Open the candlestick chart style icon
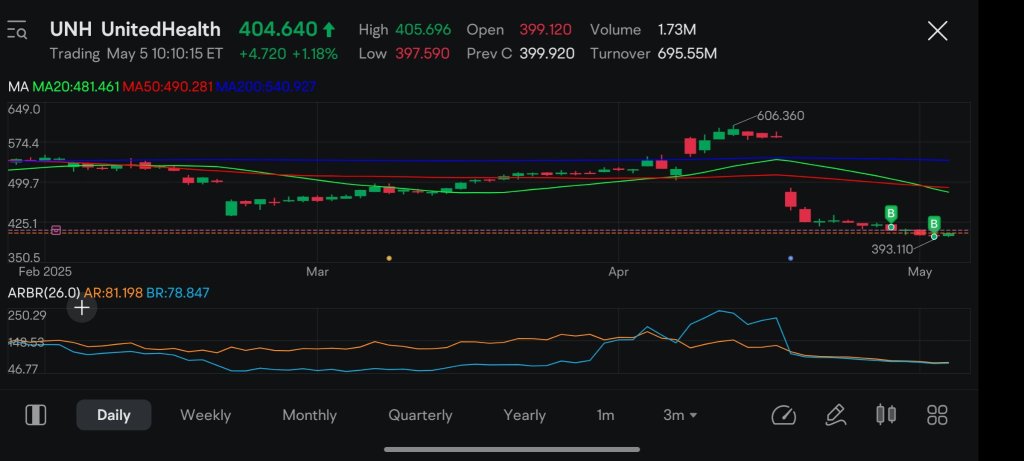This screenshot has height=461, width=1024. (x=886, y=415)
